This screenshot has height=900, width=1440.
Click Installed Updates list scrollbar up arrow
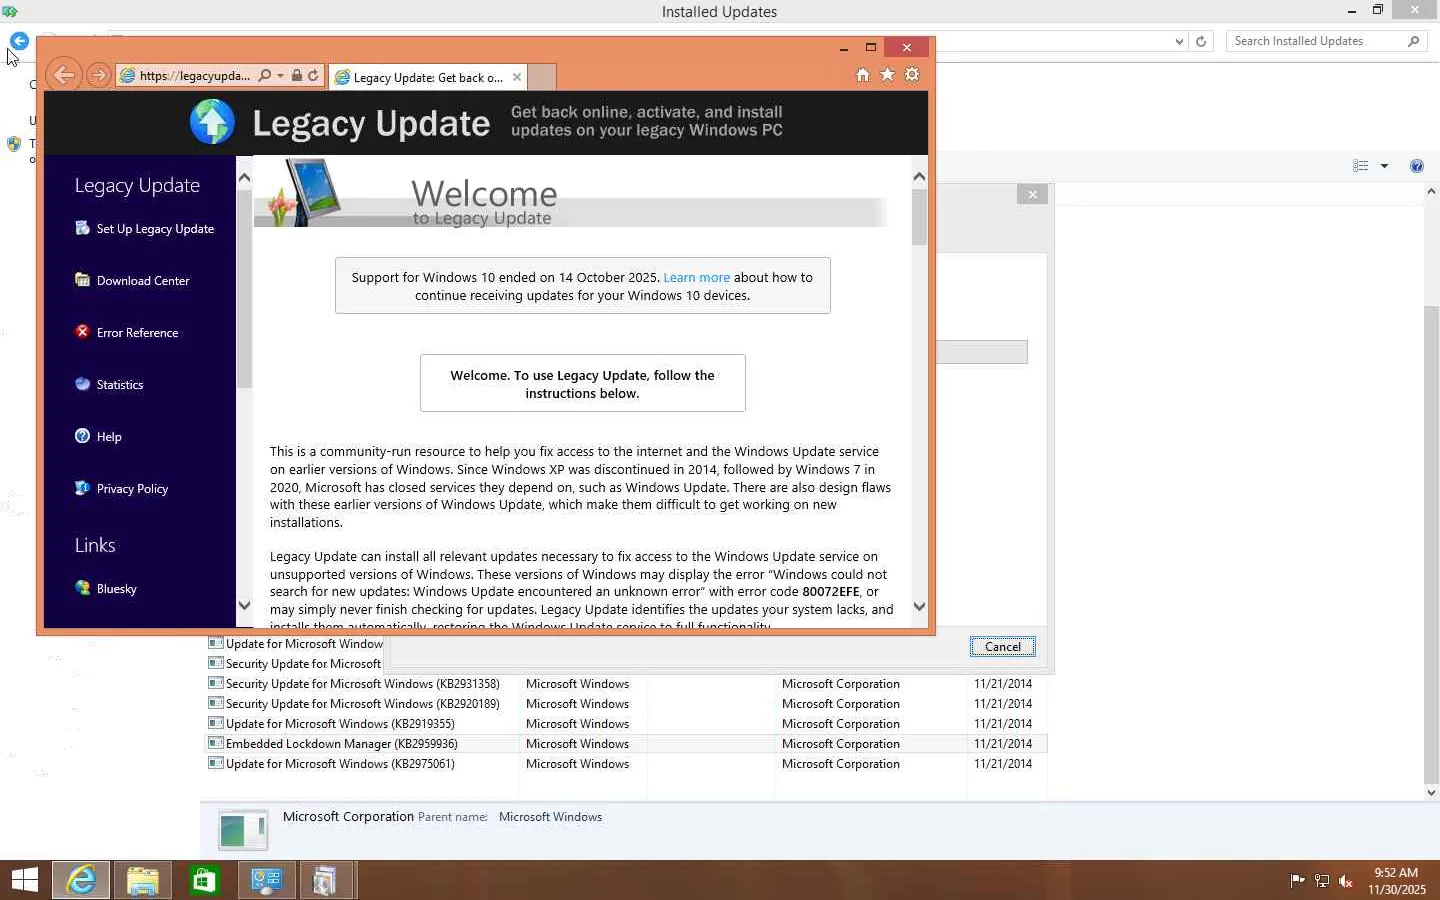pos(1431,191)
